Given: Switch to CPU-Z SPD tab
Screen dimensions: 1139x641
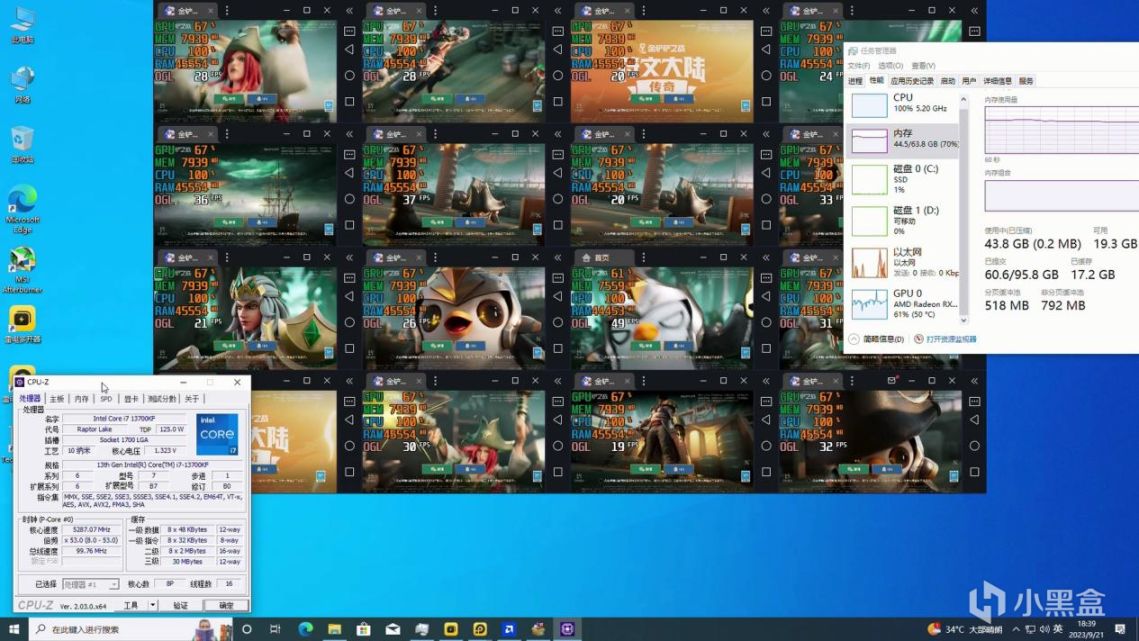Looking at the screenshot, I should 106,399.
